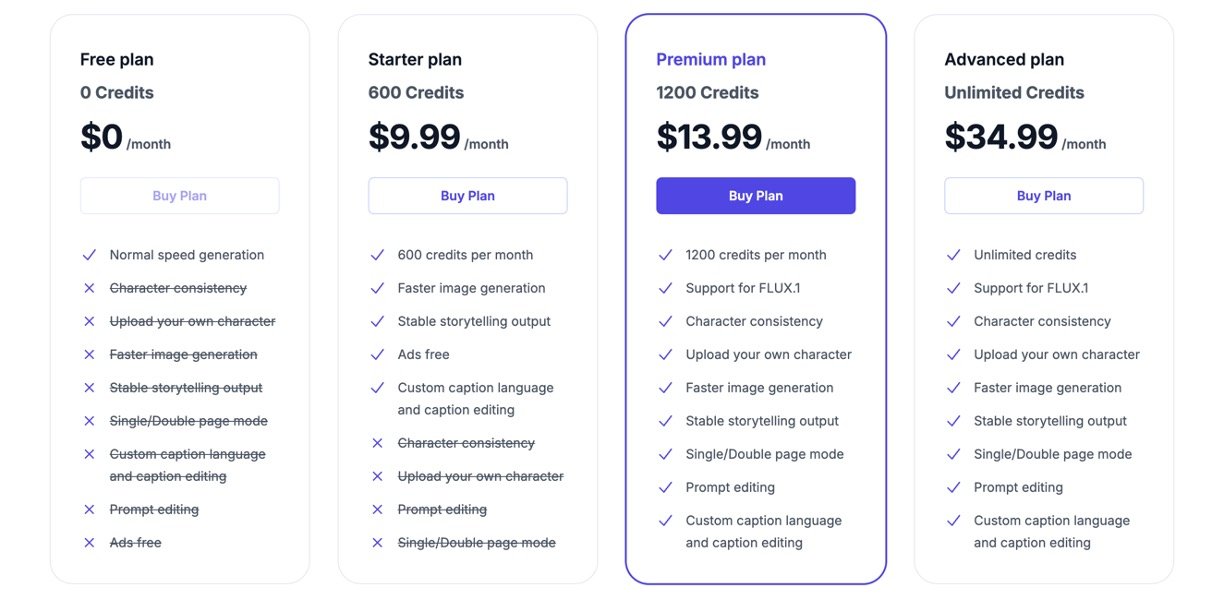This screenshot has width=1224, height=612.
Task: Select the Advanced plan title
Action: click(x=1004, y=60)
